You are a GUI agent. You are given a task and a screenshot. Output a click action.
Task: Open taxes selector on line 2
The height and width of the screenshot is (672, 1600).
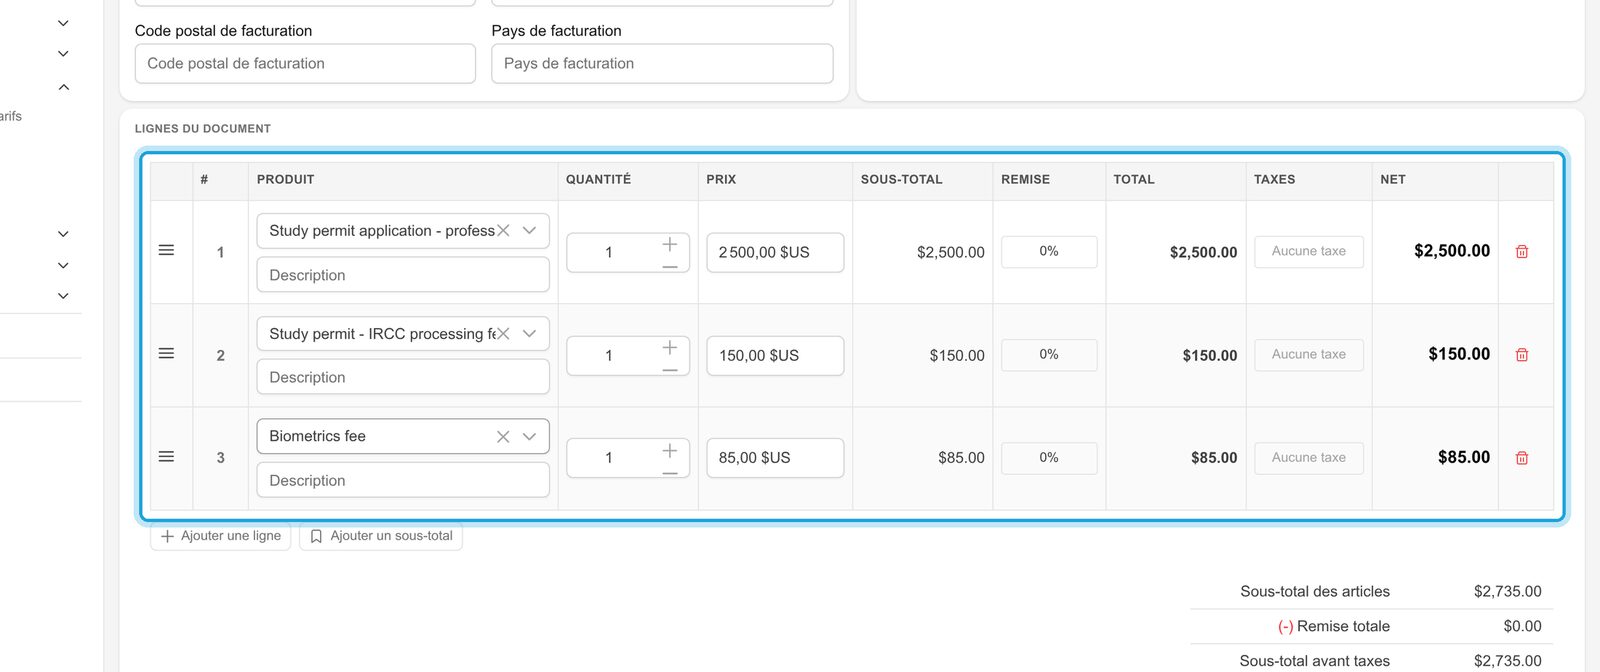[1309, 354]
